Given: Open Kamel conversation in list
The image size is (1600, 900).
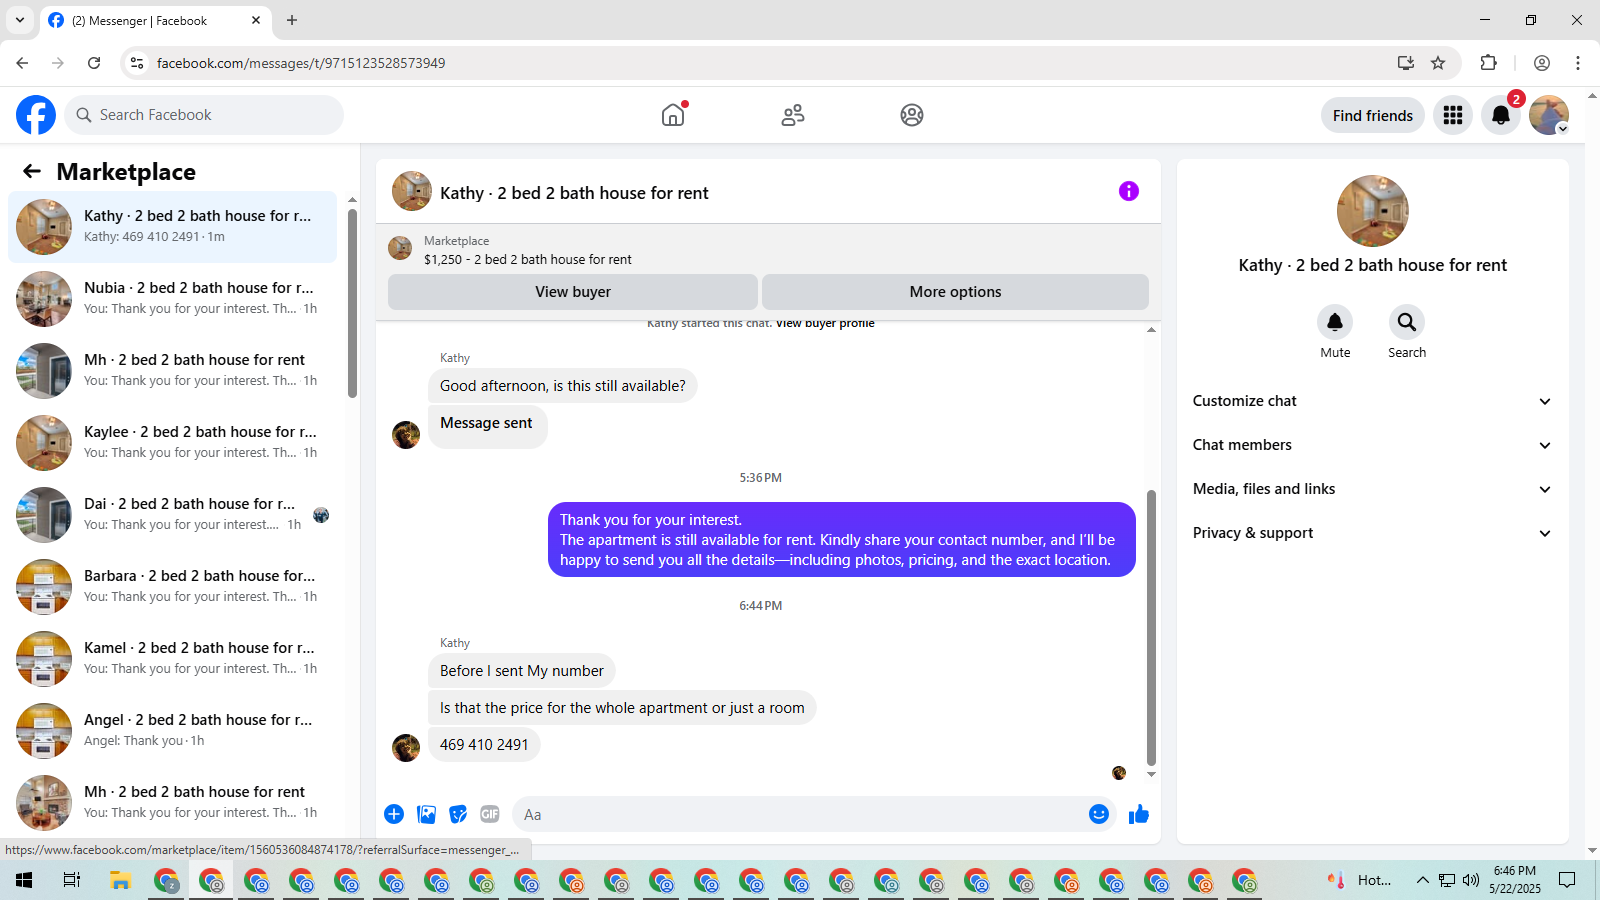Looking at the screenshot, I should (173, 659).
